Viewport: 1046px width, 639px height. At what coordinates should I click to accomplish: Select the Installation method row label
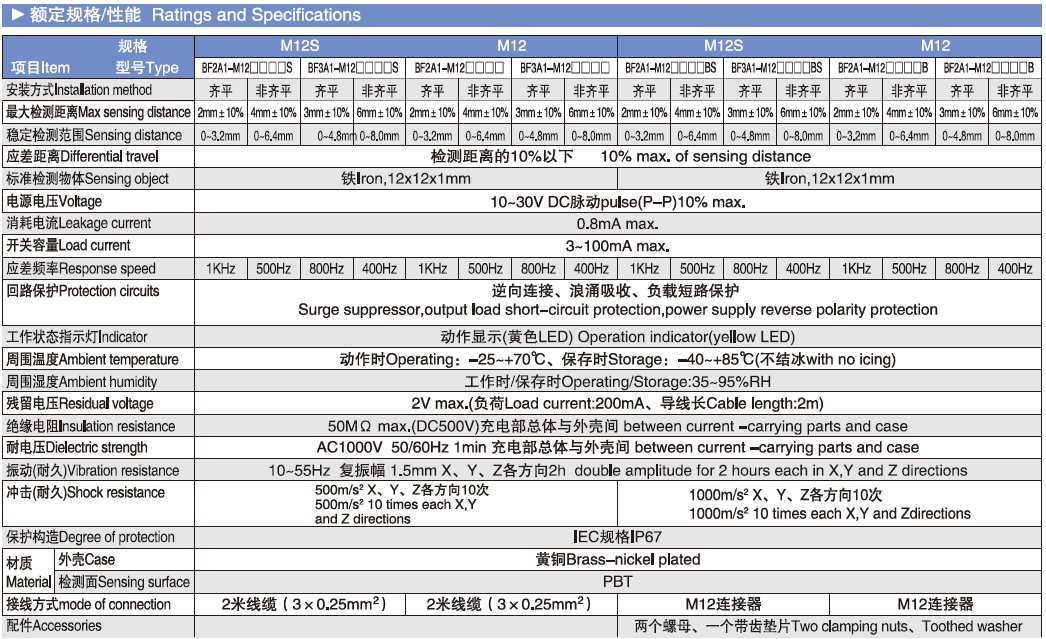[79, 90]
